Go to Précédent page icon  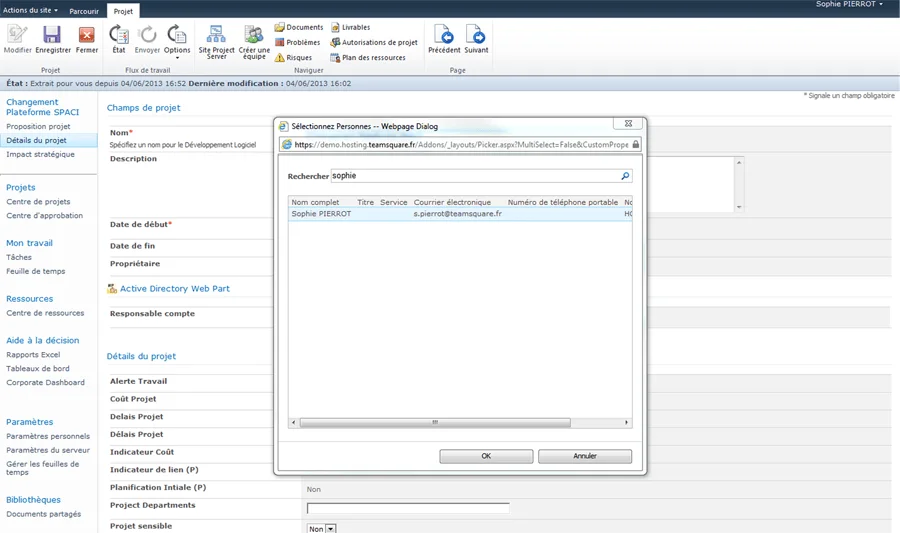click(x=444, y=40)
